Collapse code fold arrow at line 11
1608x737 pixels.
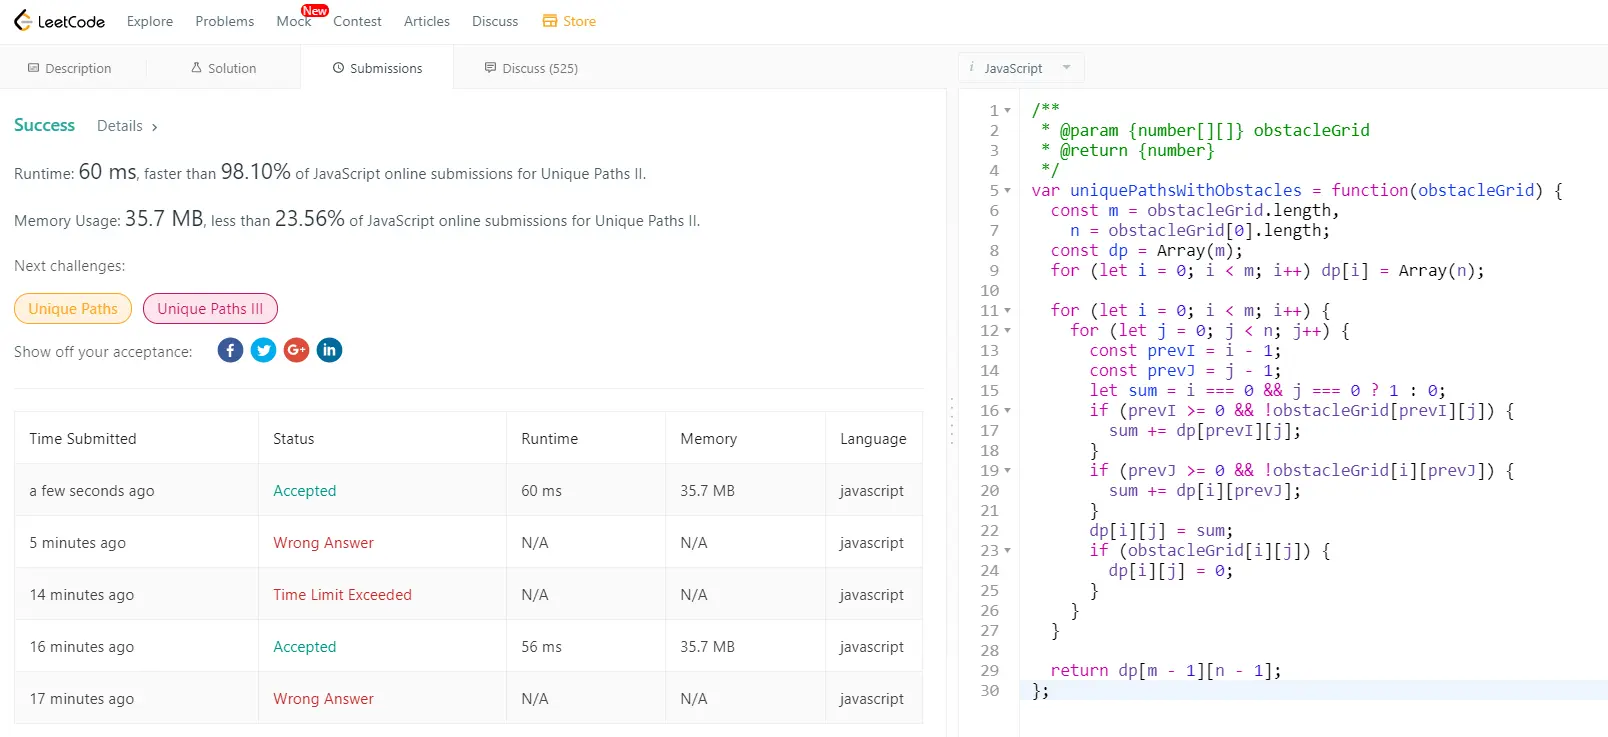[1007, 311]
